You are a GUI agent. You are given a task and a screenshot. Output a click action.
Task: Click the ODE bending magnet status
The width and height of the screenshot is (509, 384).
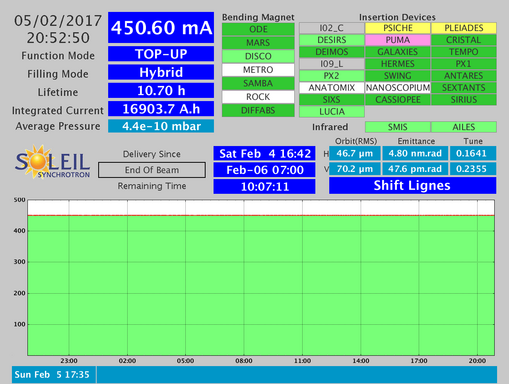click(258, 29)
